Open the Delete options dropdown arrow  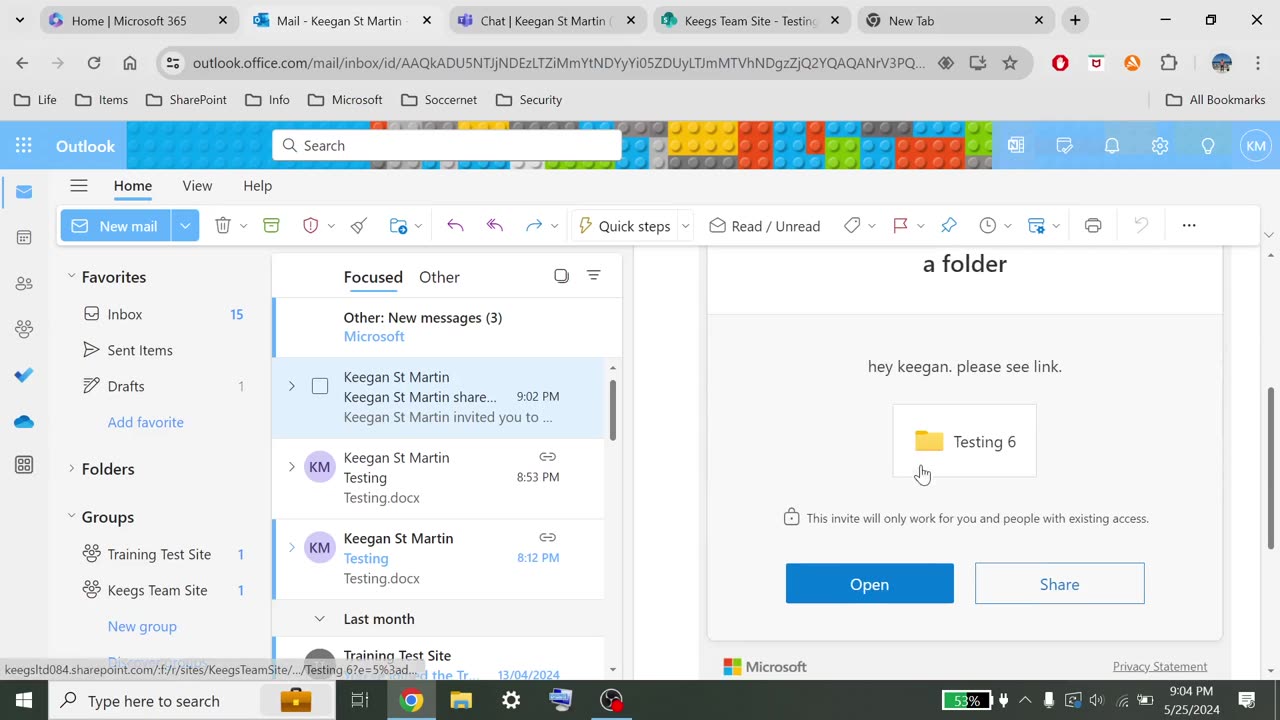pyautogui.click(x=243, y=226)
